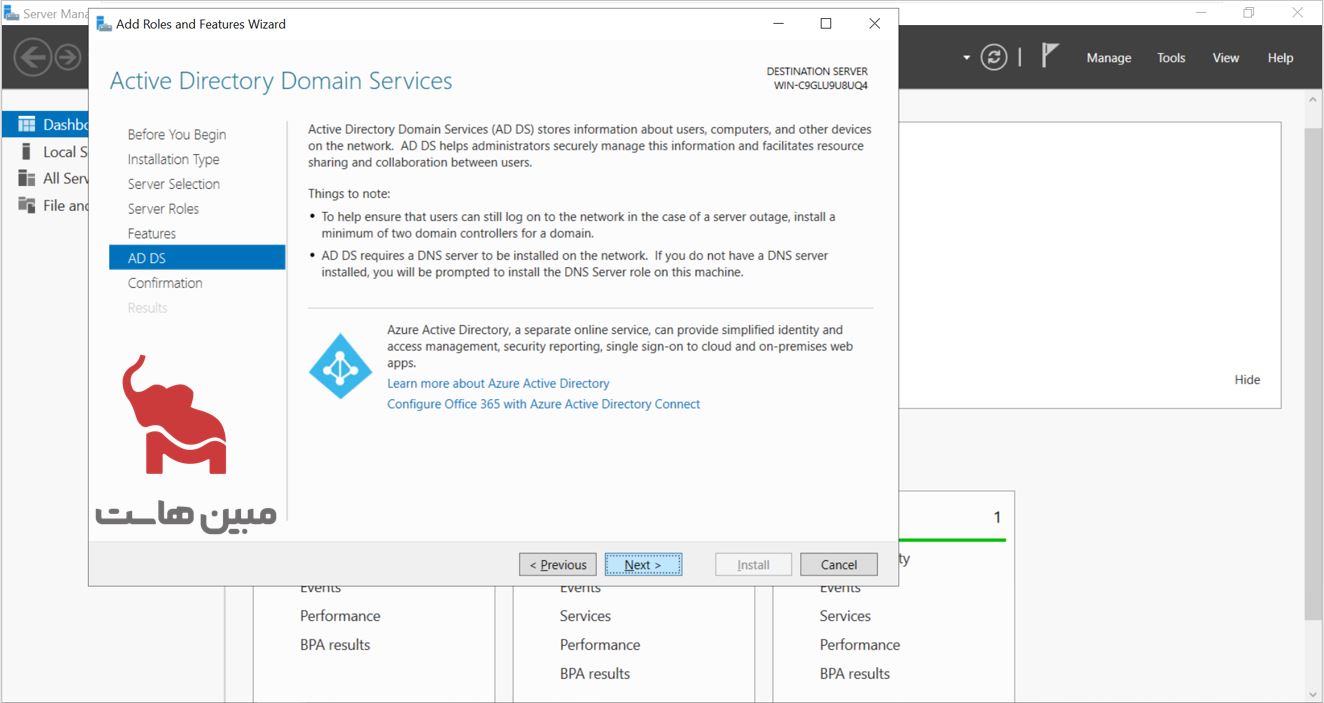Cancel the Add Roles and Features Wizard
This screenshot has width=1324, height=703.
click(x=838, y=565)
